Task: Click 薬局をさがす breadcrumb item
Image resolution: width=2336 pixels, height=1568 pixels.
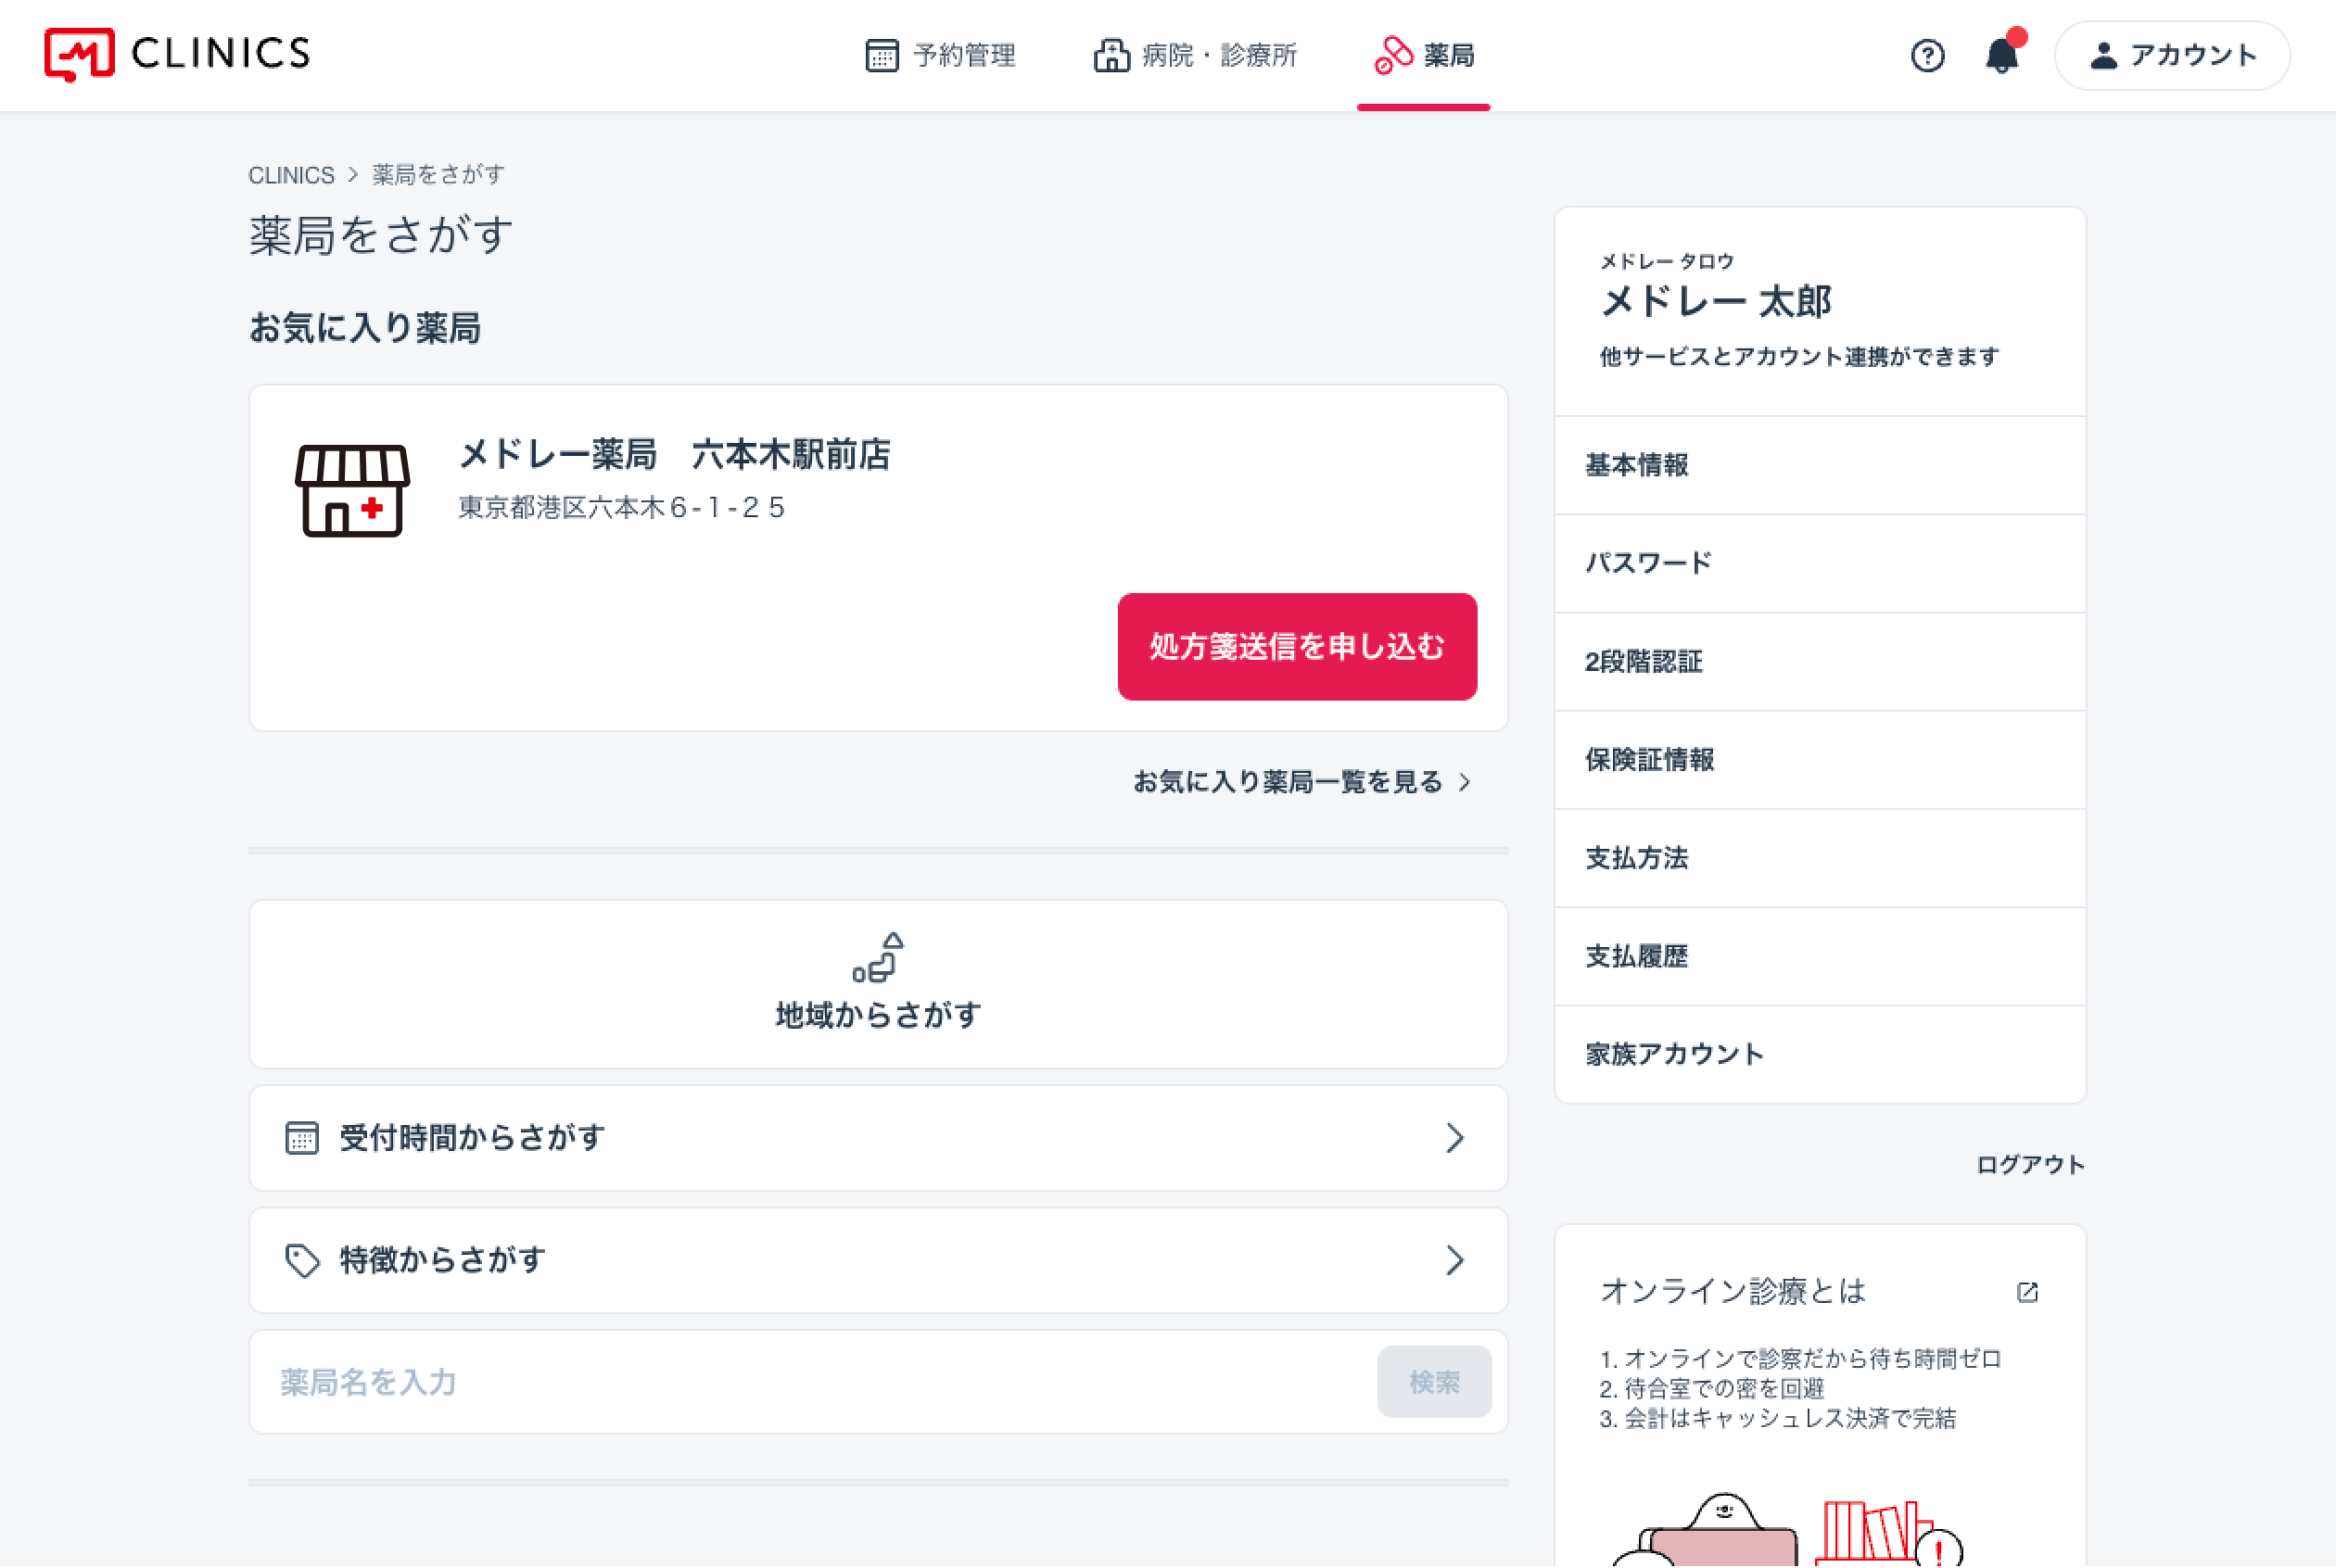Action: [x=438, y=175]
